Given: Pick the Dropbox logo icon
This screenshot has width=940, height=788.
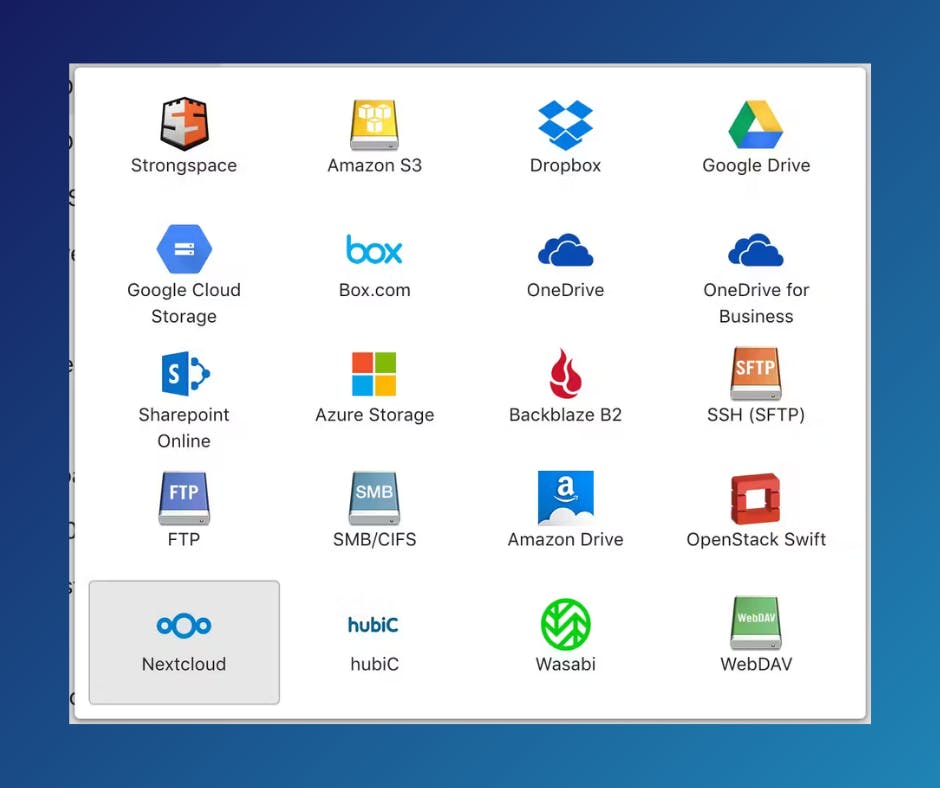Looking at the screenshot, I should pos(565,125).
